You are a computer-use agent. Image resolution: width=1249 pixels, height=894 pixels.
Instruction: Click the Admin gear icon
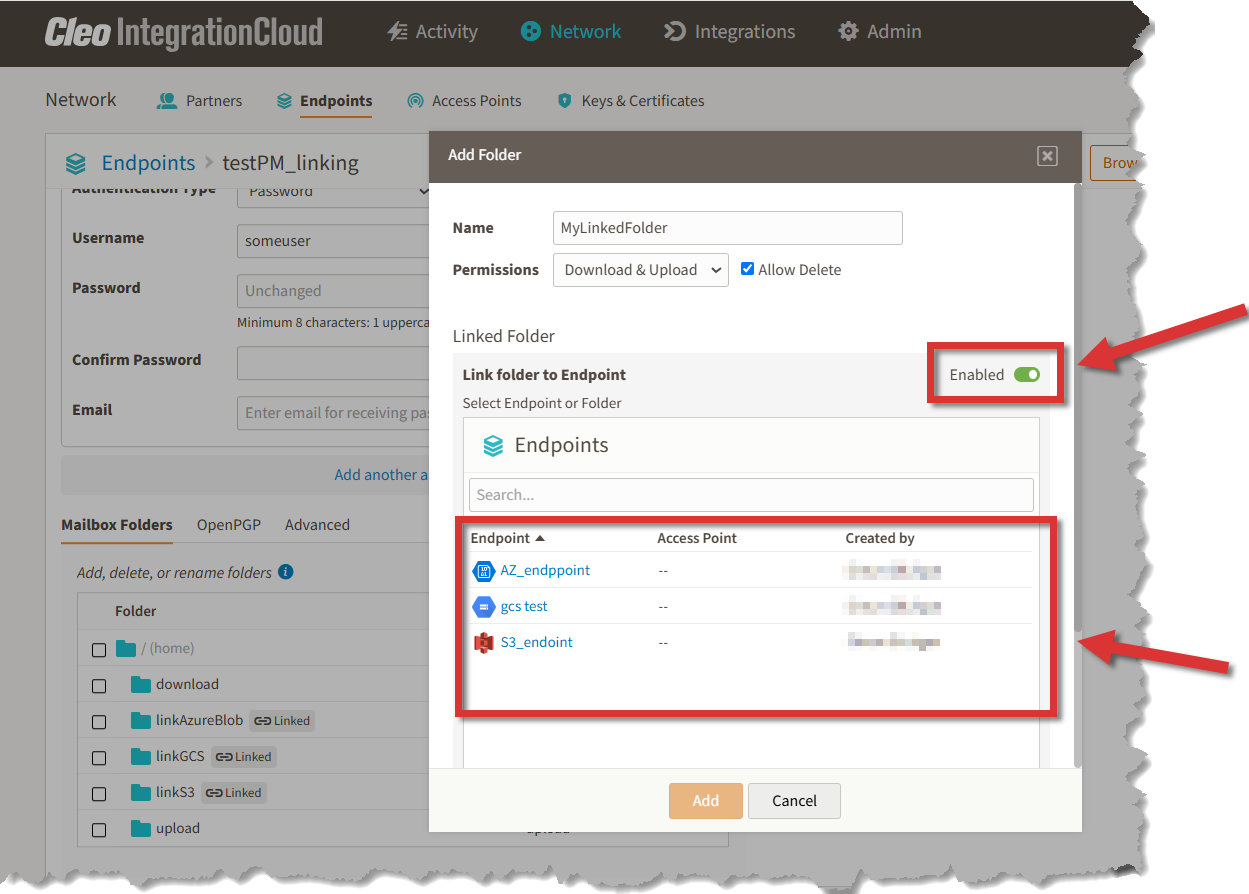[849, 32]
